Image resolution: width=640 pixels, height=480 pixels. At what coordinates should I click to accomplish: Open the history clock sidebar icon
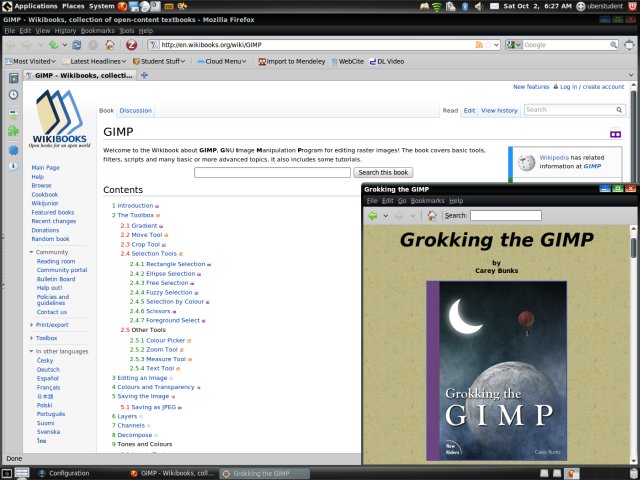[13, 95]
